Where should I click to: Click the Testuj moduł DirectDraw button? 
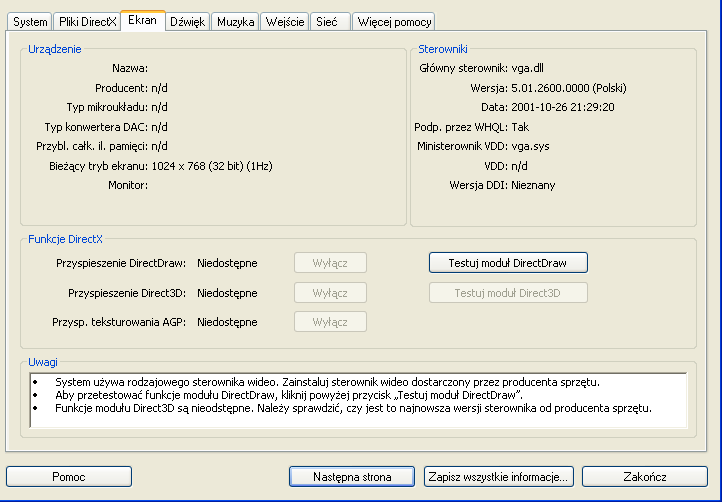[508, 263]
